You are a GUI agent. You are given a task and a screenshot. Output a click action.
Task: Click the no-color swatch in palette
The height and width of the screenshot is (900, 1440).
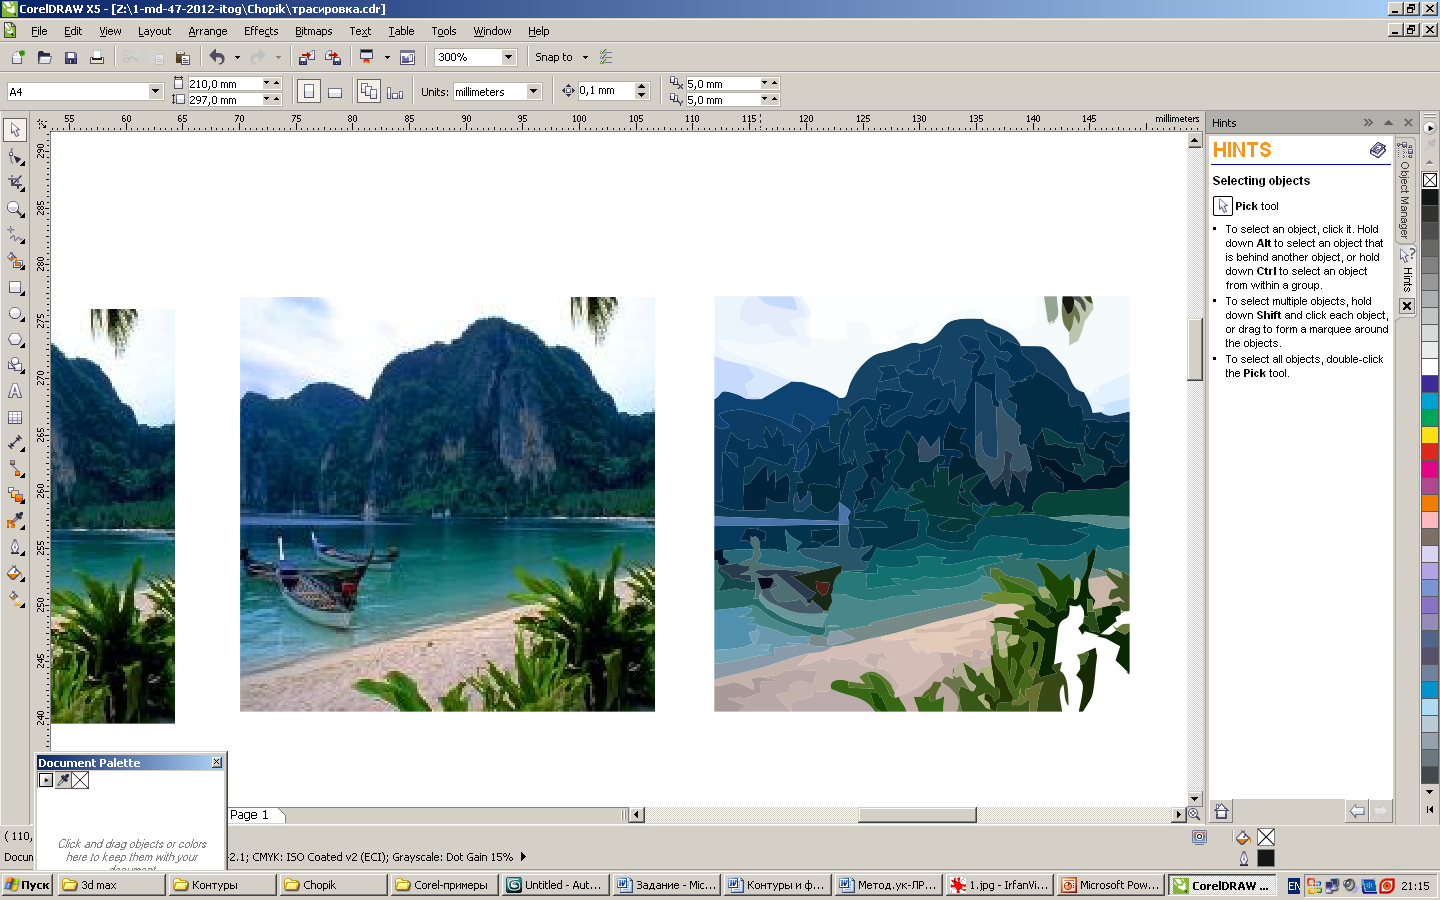1430,180
